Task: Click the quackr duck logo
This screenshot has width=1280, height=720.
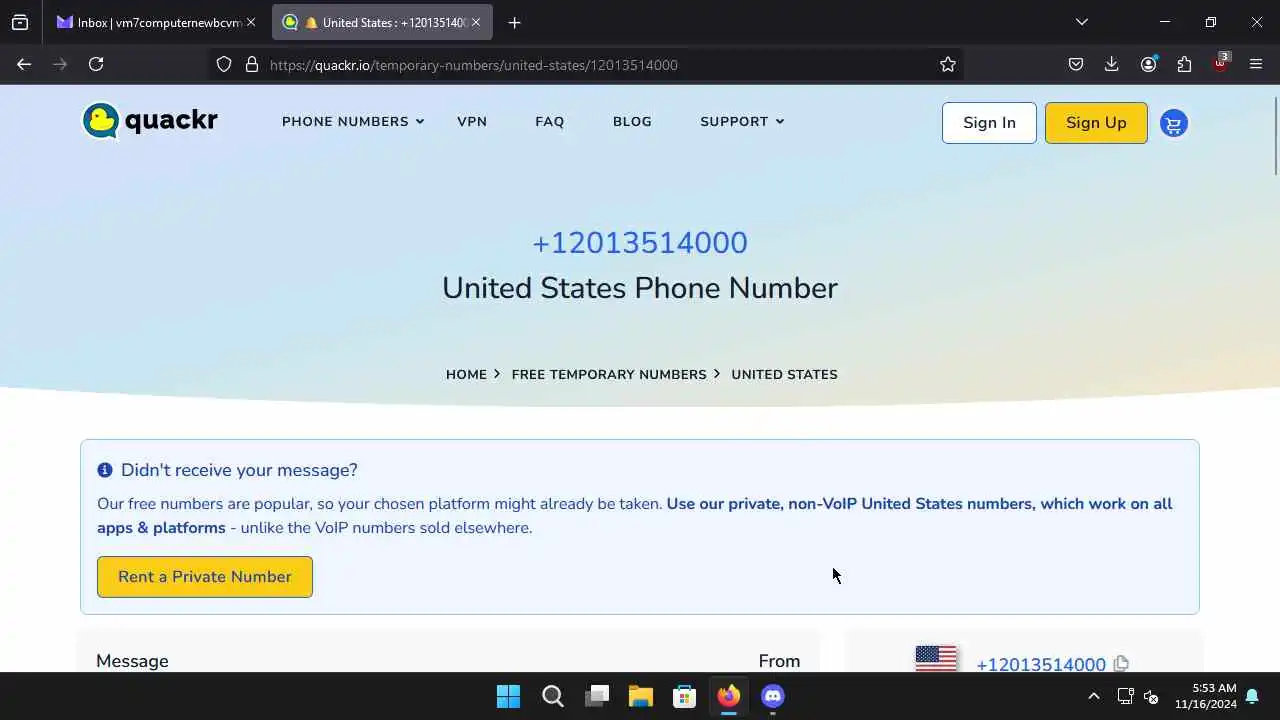Action: click(x=150, y=121)
